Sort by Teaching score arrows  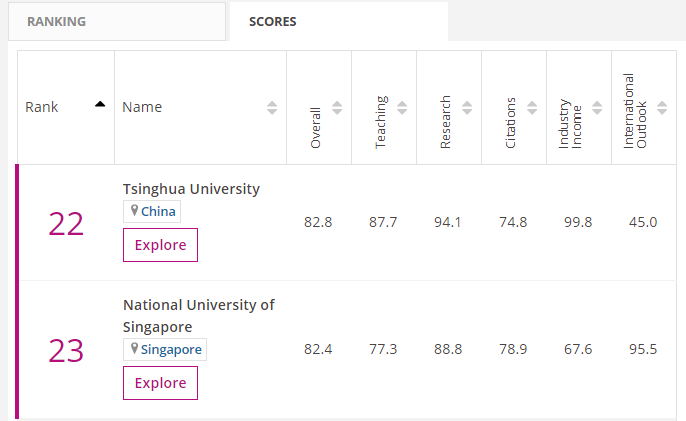coord(402,108)
